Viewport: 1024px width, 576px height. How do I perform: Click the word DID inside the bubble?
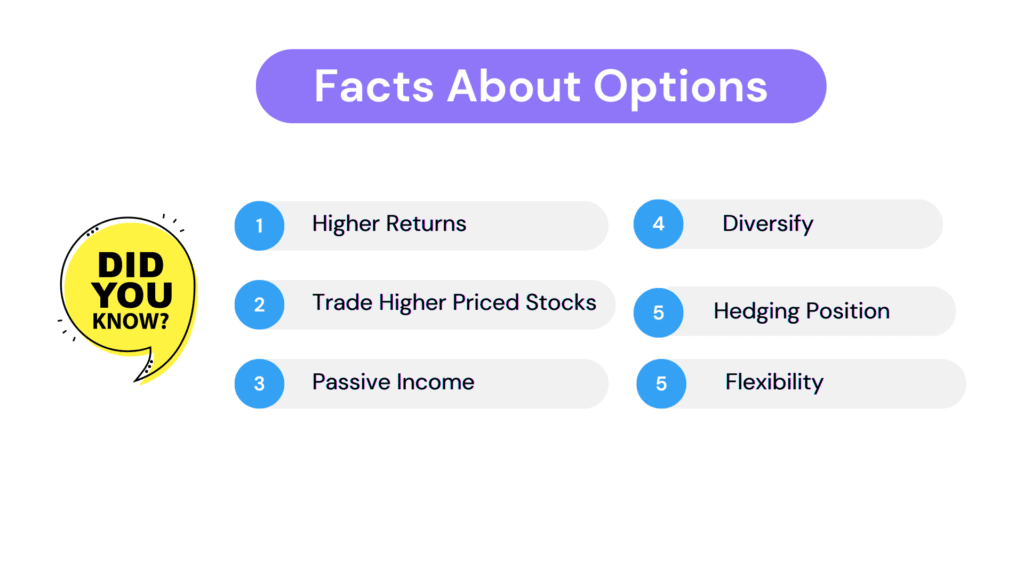(131, 266)
